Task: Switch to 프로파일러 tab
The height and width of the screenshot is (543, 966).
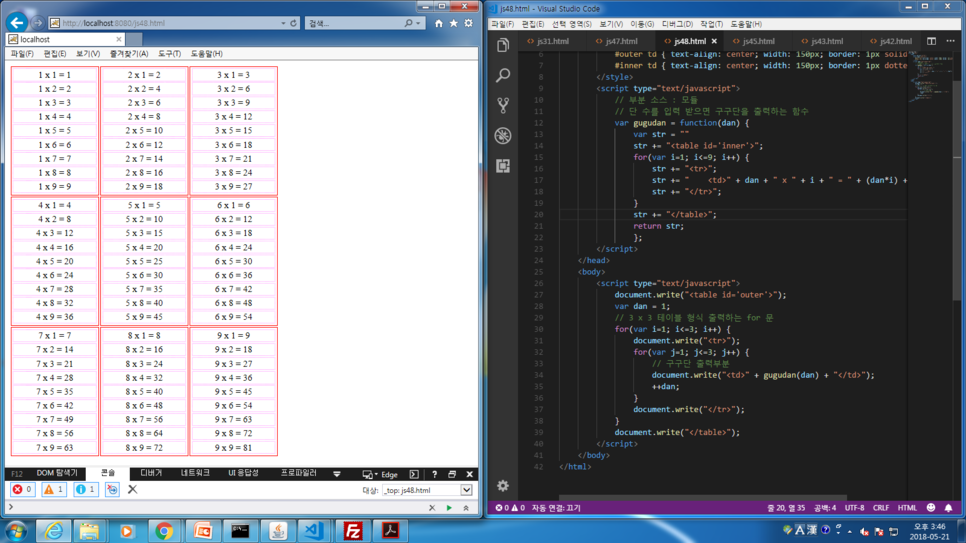Action: pyautogui.click(x=298, y=473)
